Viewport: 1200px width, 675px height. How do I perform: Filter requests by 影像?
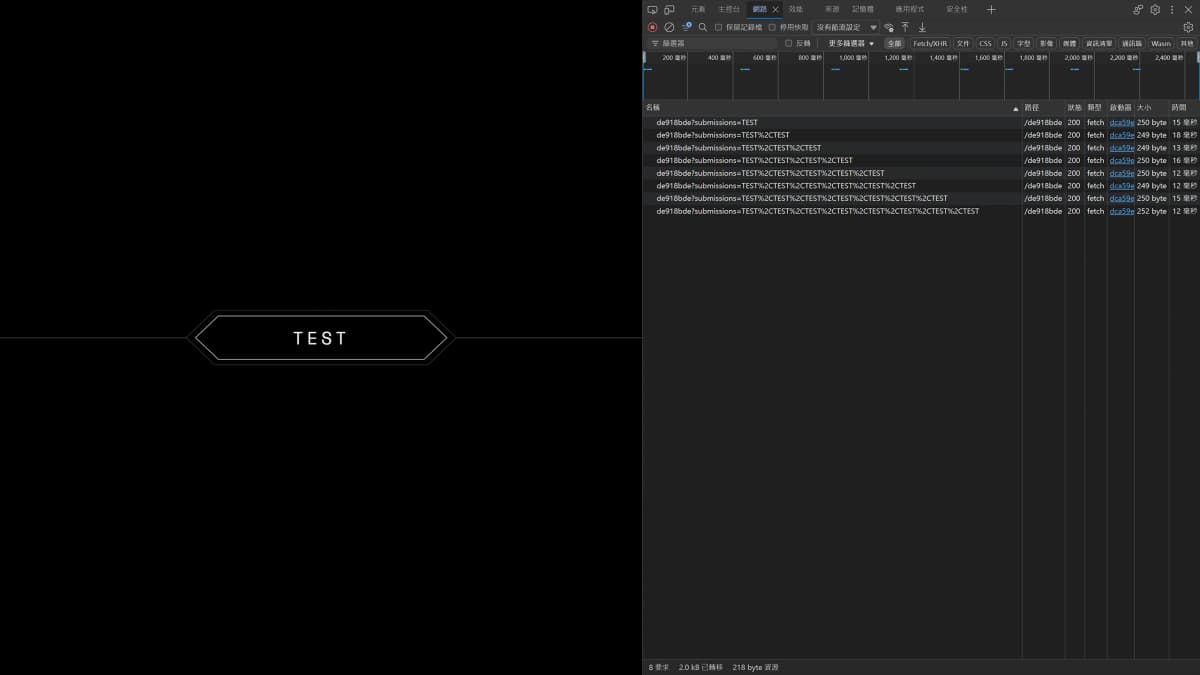(x=1046, y=43)
